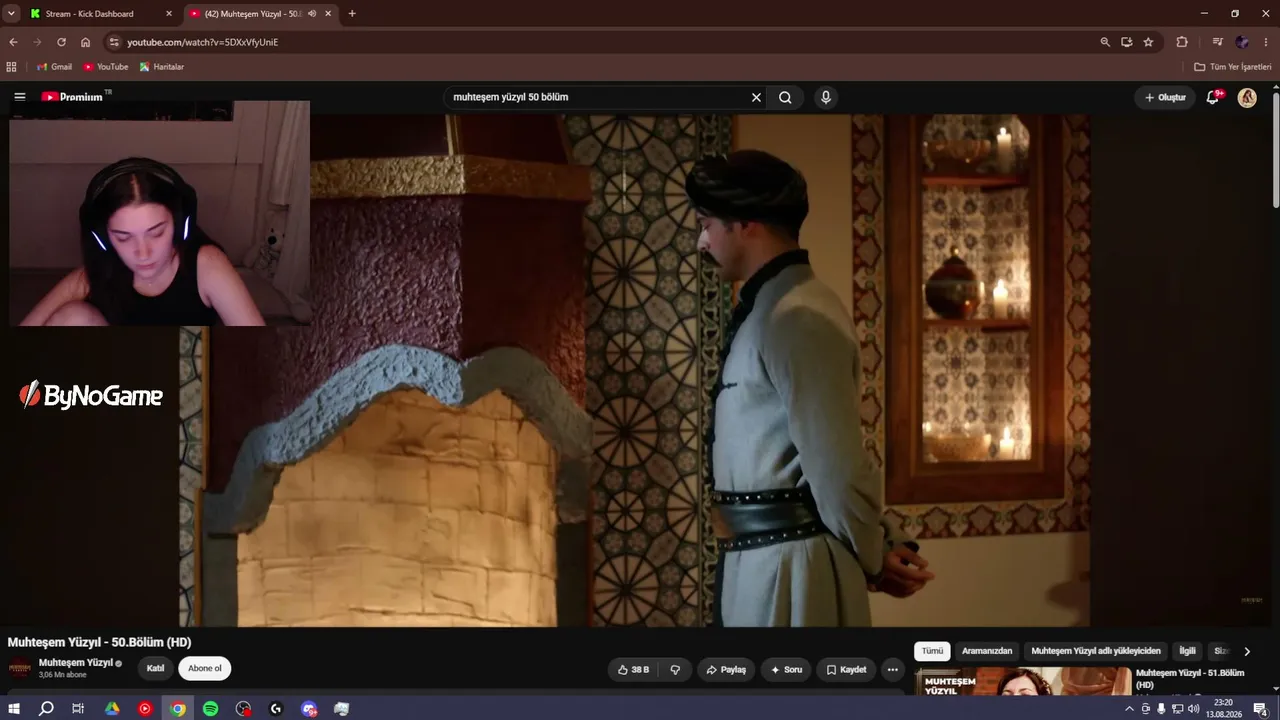Viewport: 1280px width, 720px height.
Task: Join the channel via Katıl
Action: pyautogui.click(x=155, y=668)
